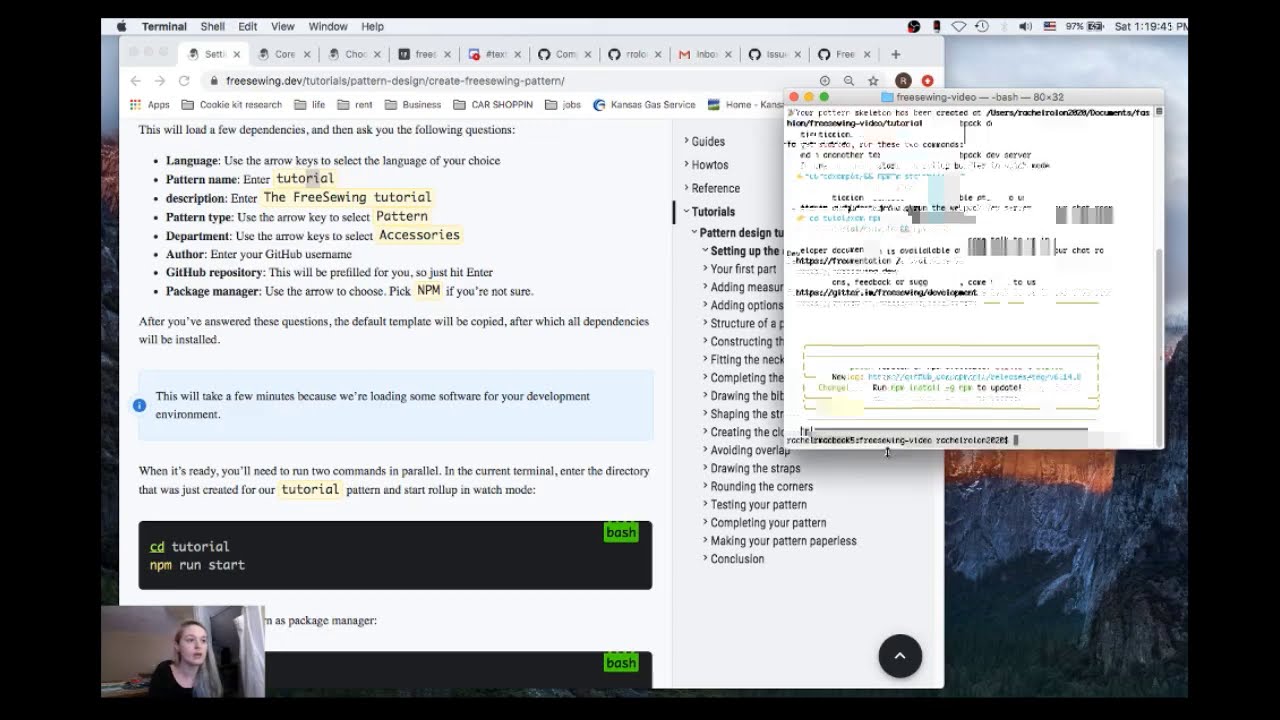Open 'Making your pattern paperless' entry
This screenshot has width=1280, height=720.
click(781, 540)
